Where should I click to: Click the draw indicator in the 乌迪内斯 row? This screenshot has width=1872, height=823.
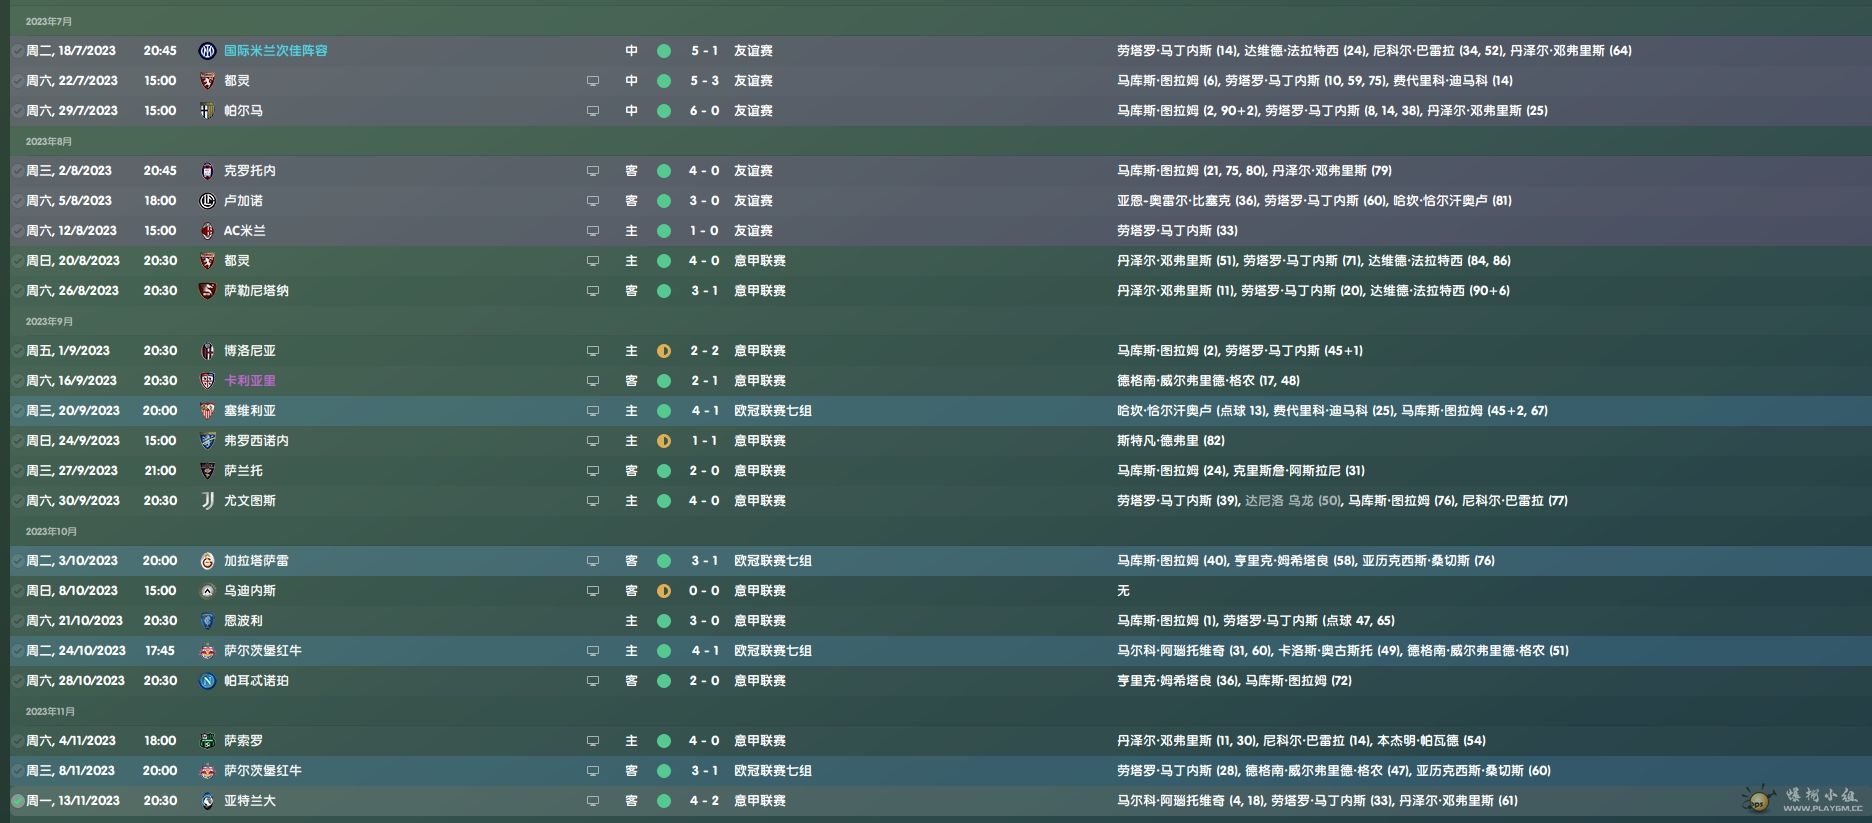pos(663,591)
